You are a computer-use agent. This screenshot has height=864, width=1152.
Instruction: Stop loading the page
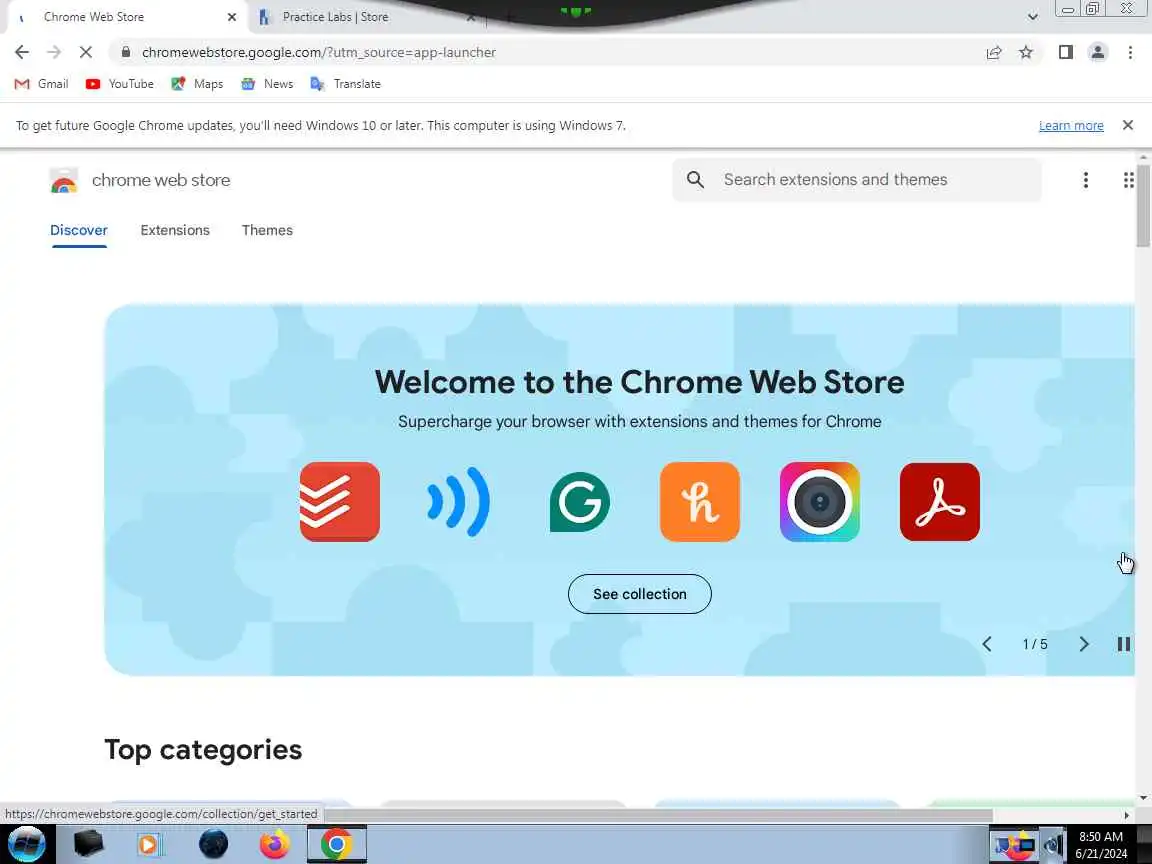click(85, 52)
